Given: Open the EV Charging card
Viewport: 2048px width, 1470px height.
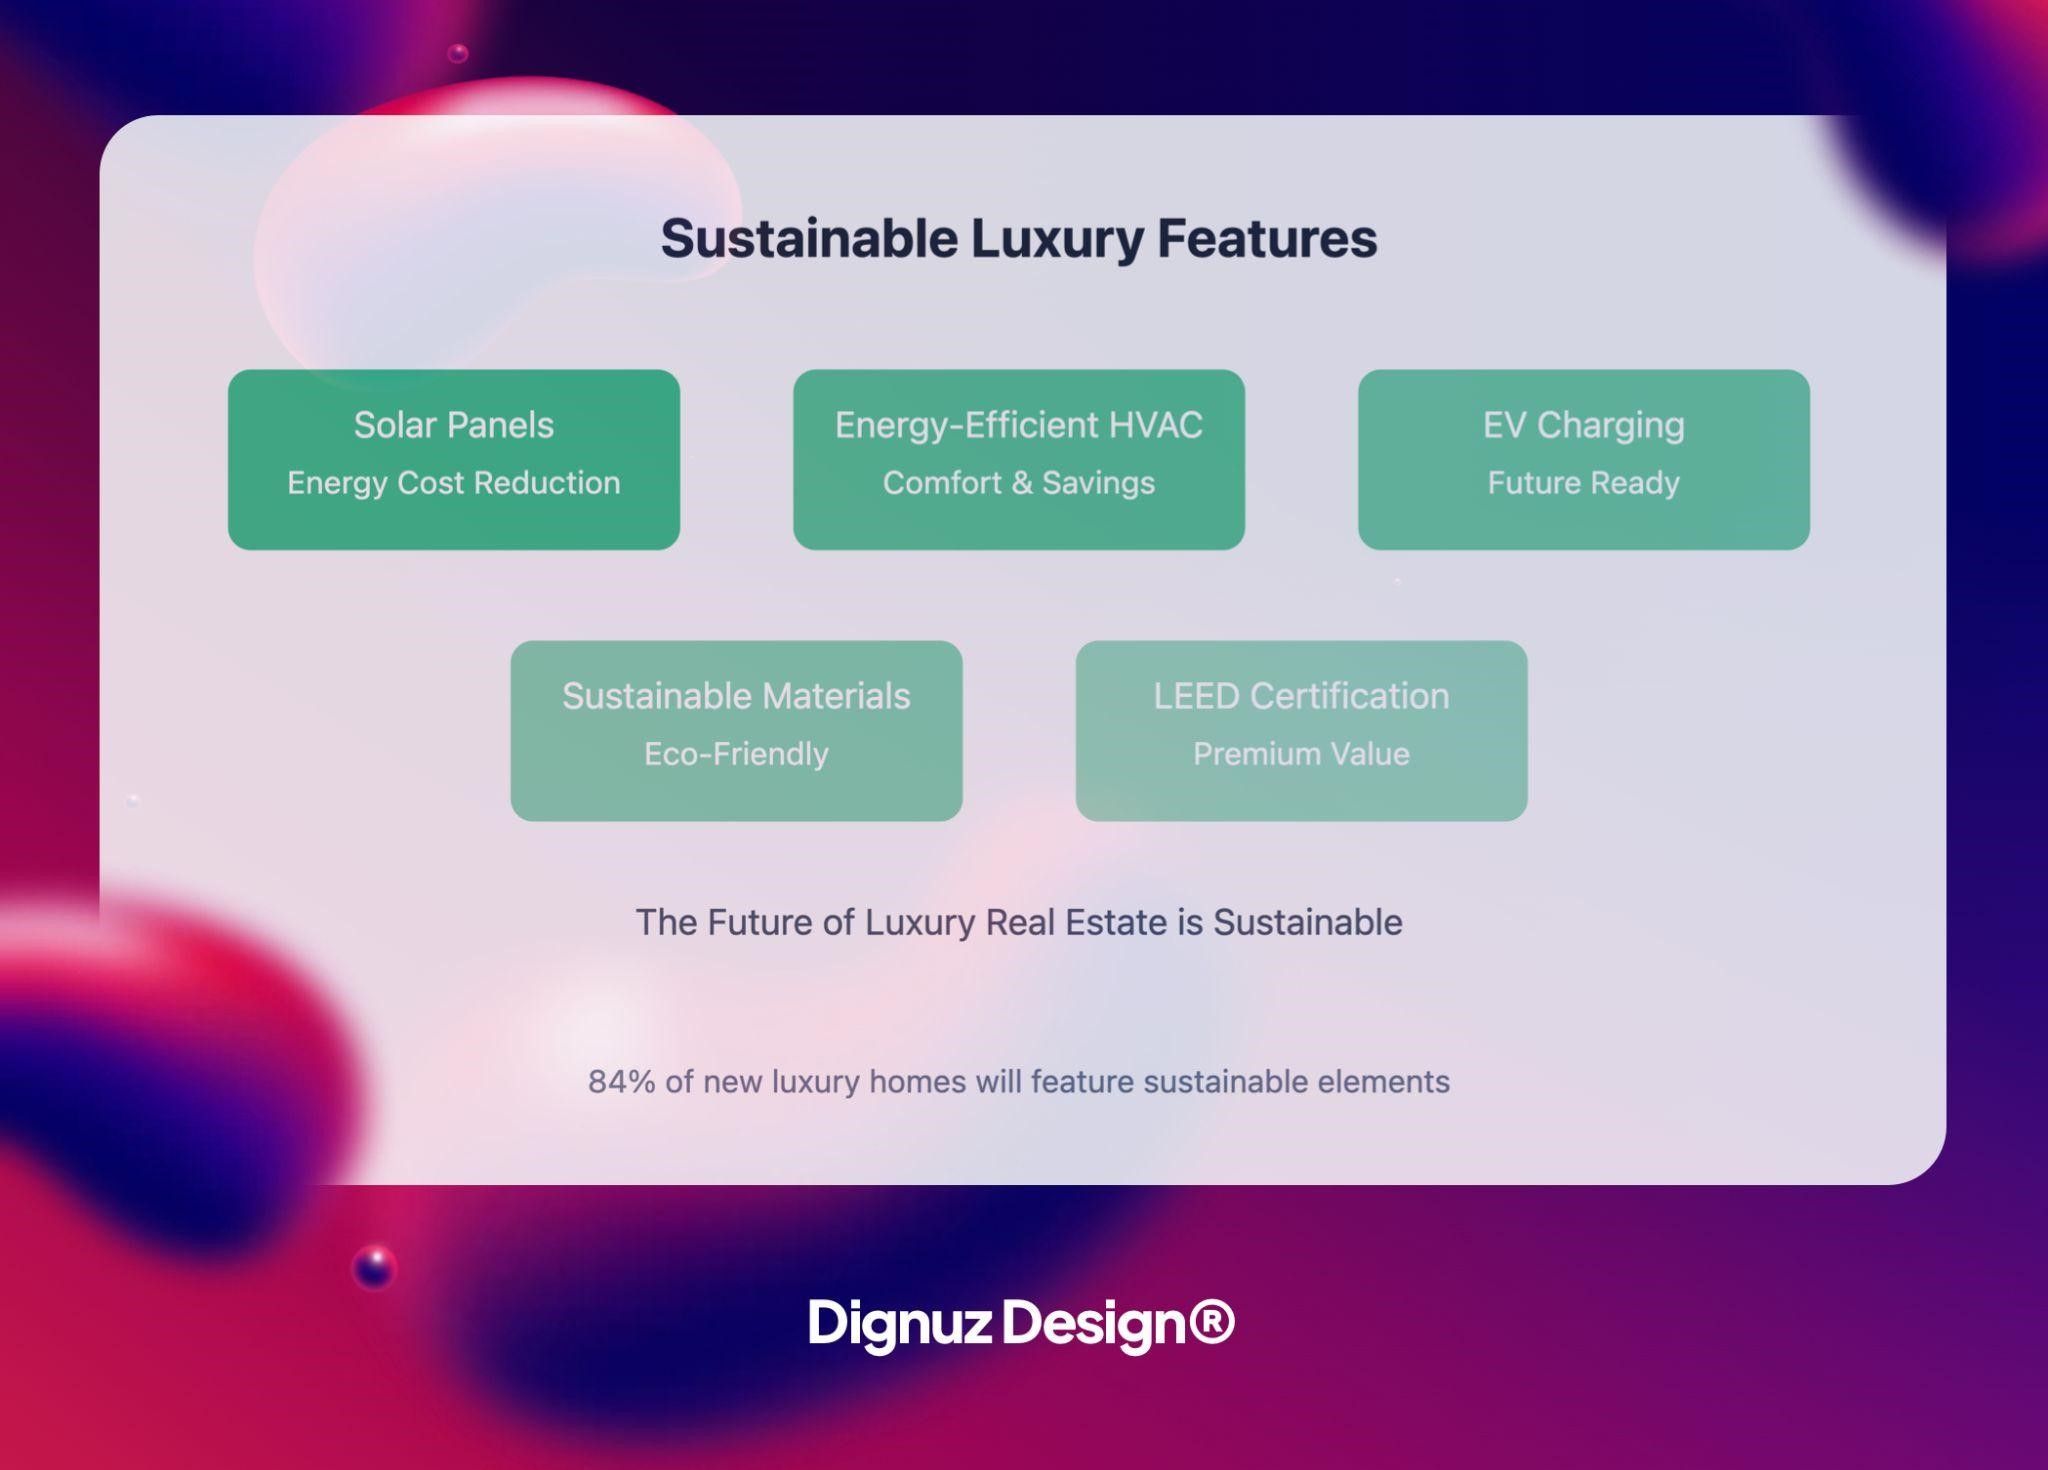Looking at the screenshot, I should click(x=1584, y=460).
